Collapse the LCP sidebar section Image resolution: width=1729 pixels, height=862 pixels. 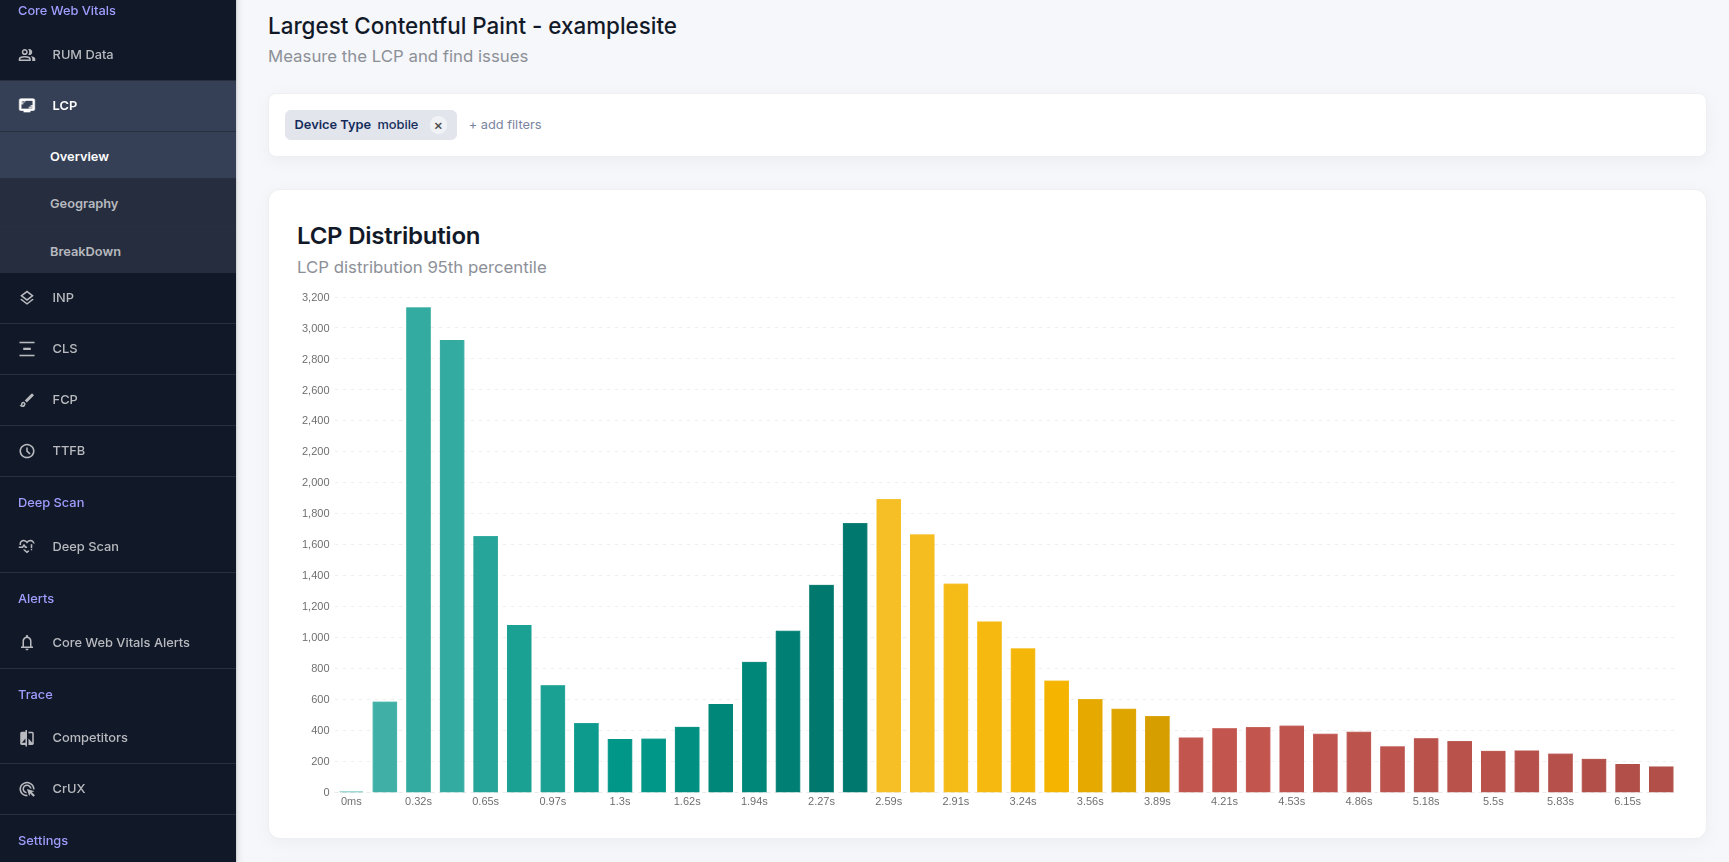click(x=64, y=106)
